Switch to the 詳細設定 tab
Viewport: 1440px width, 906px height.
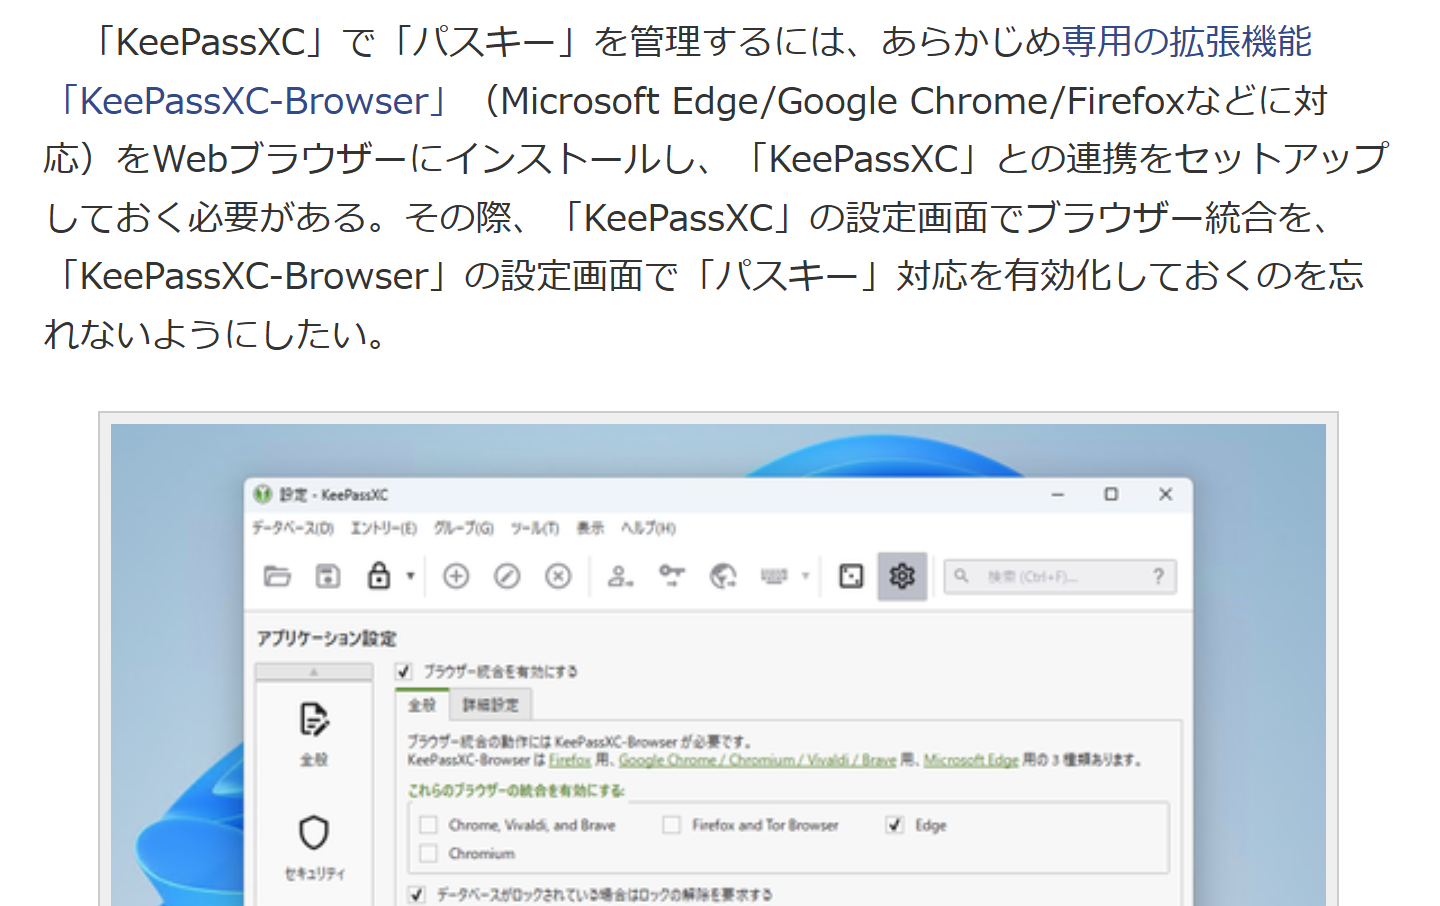pos(490,705)
